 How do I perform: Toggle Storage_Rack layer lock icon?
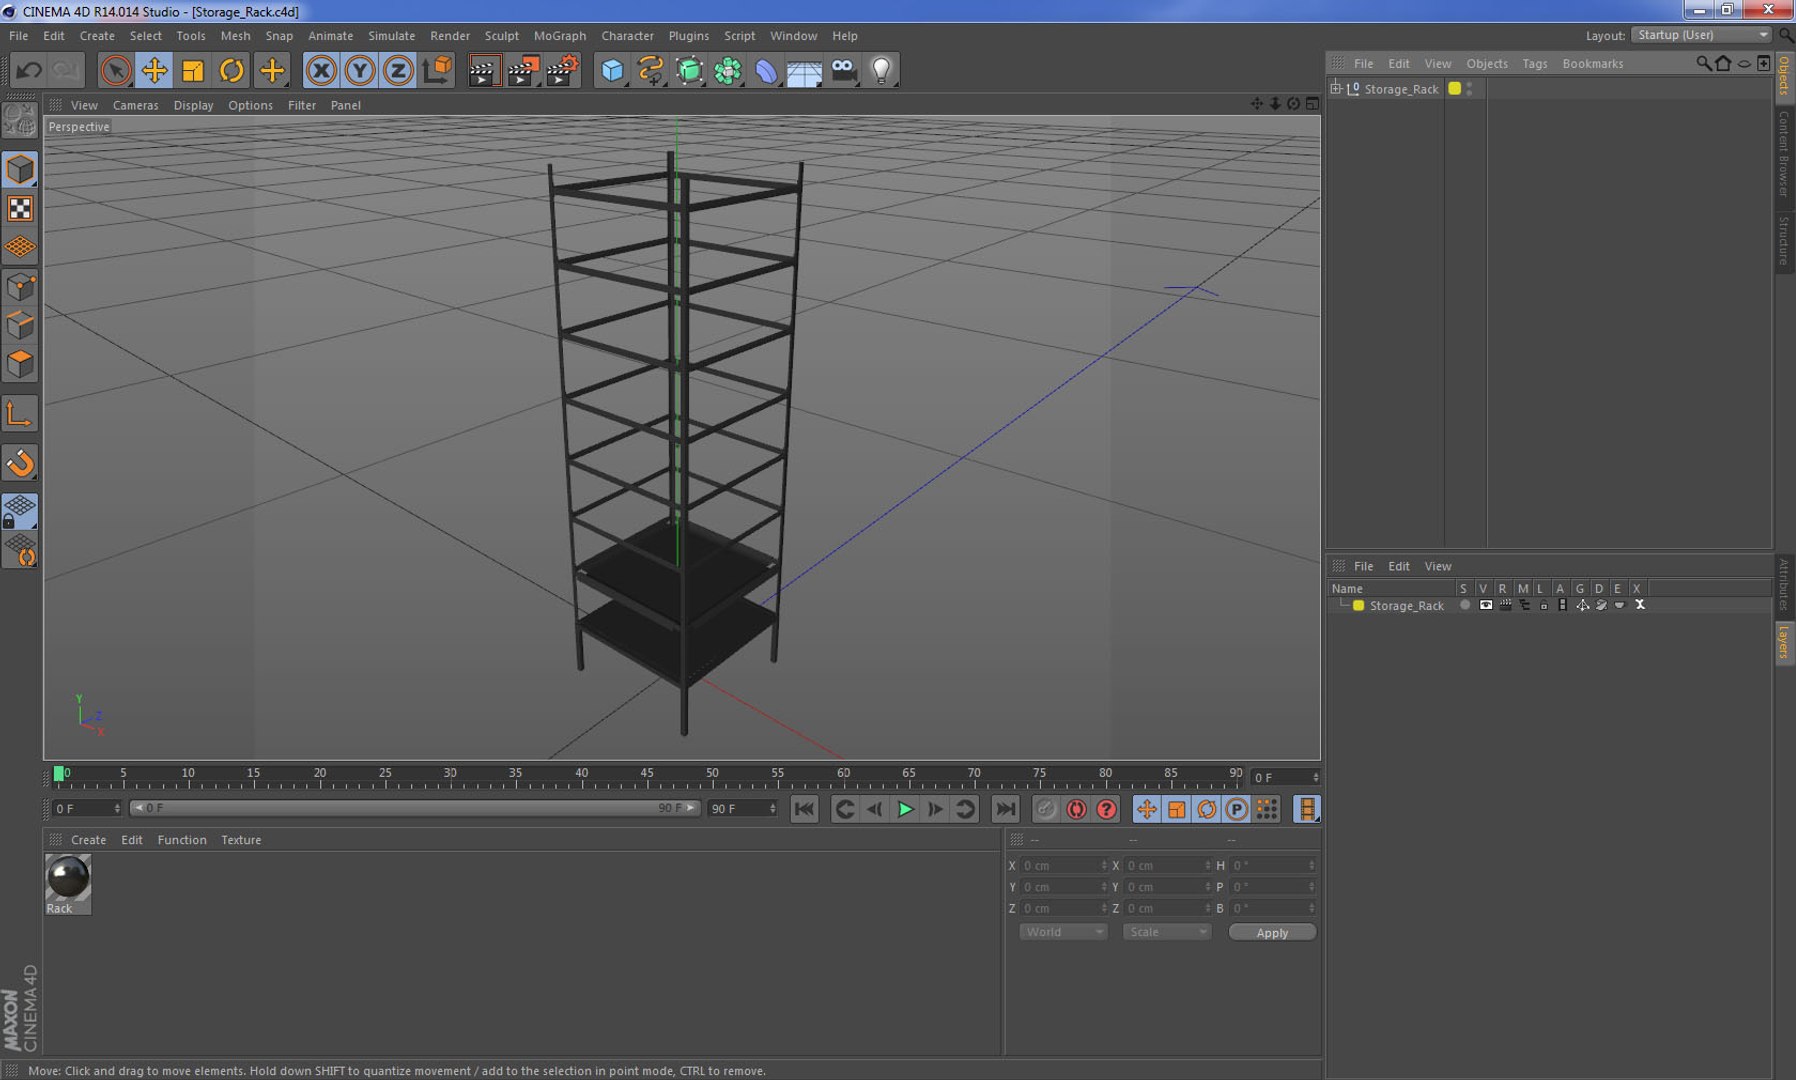pos(1543,605)
